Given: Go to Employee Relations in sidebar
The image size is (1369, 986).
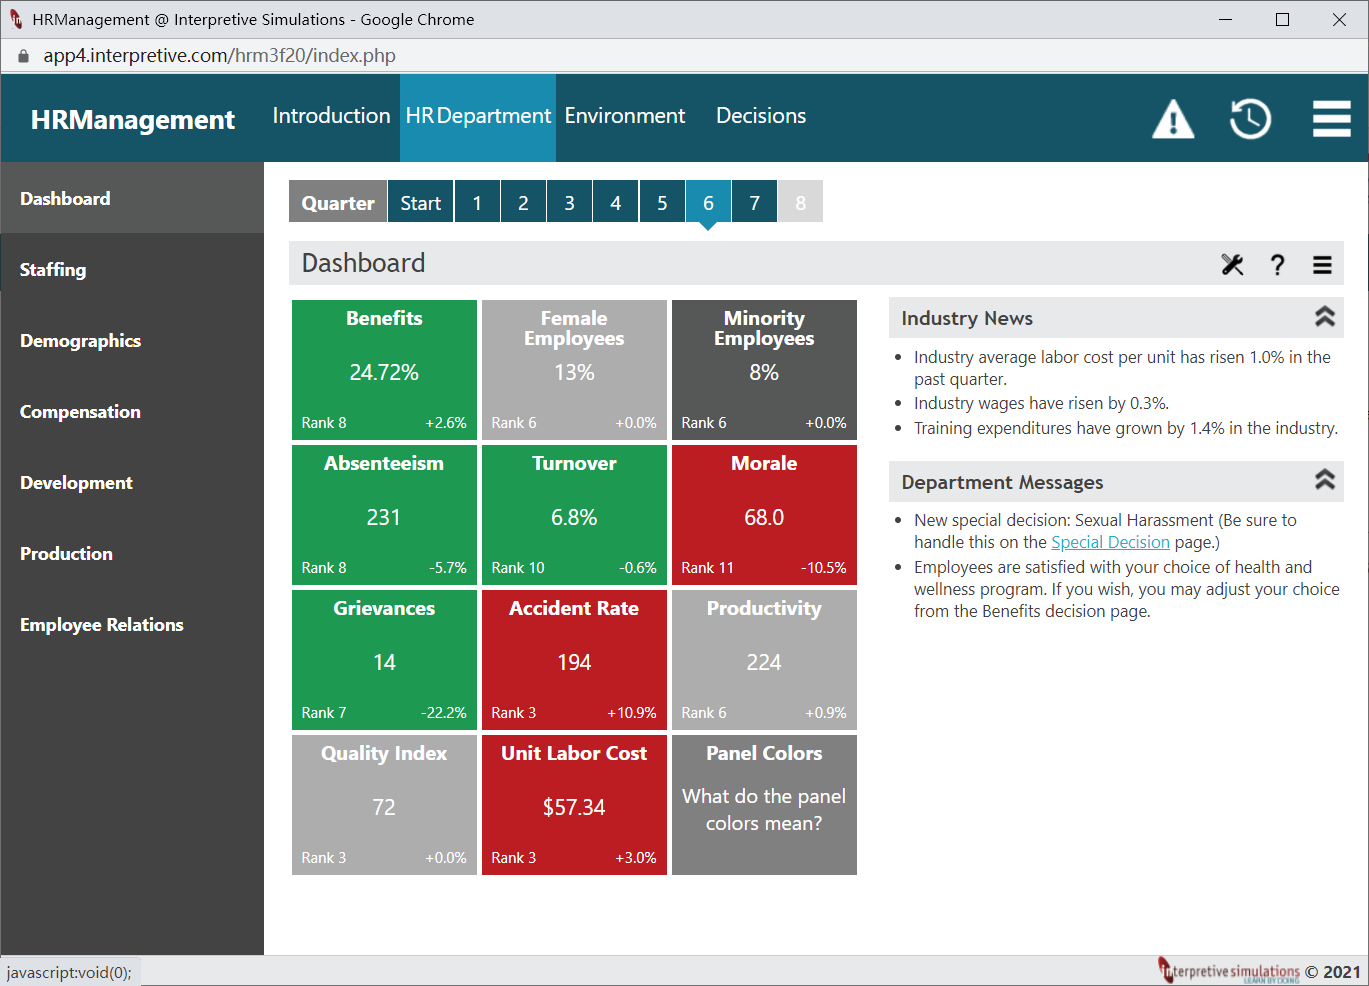Looking at the screenshot, I should (132, 624).
